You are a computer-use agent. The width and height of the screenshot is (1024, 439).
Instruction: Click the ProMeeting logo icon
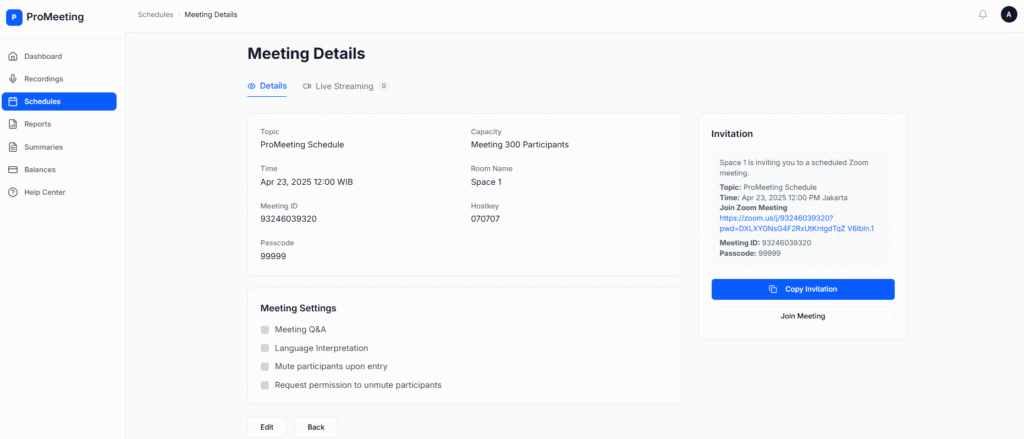click(x=14, y=17)
